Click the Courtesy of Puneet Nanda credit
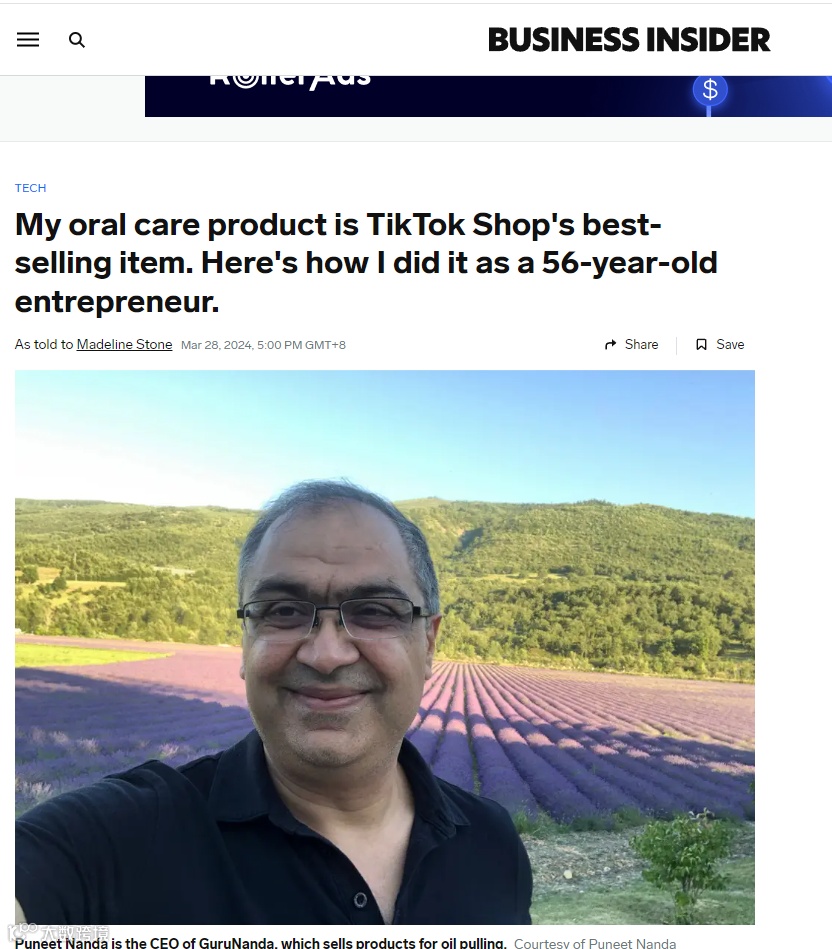The image size is (832, 949). (x=595, y=943)
